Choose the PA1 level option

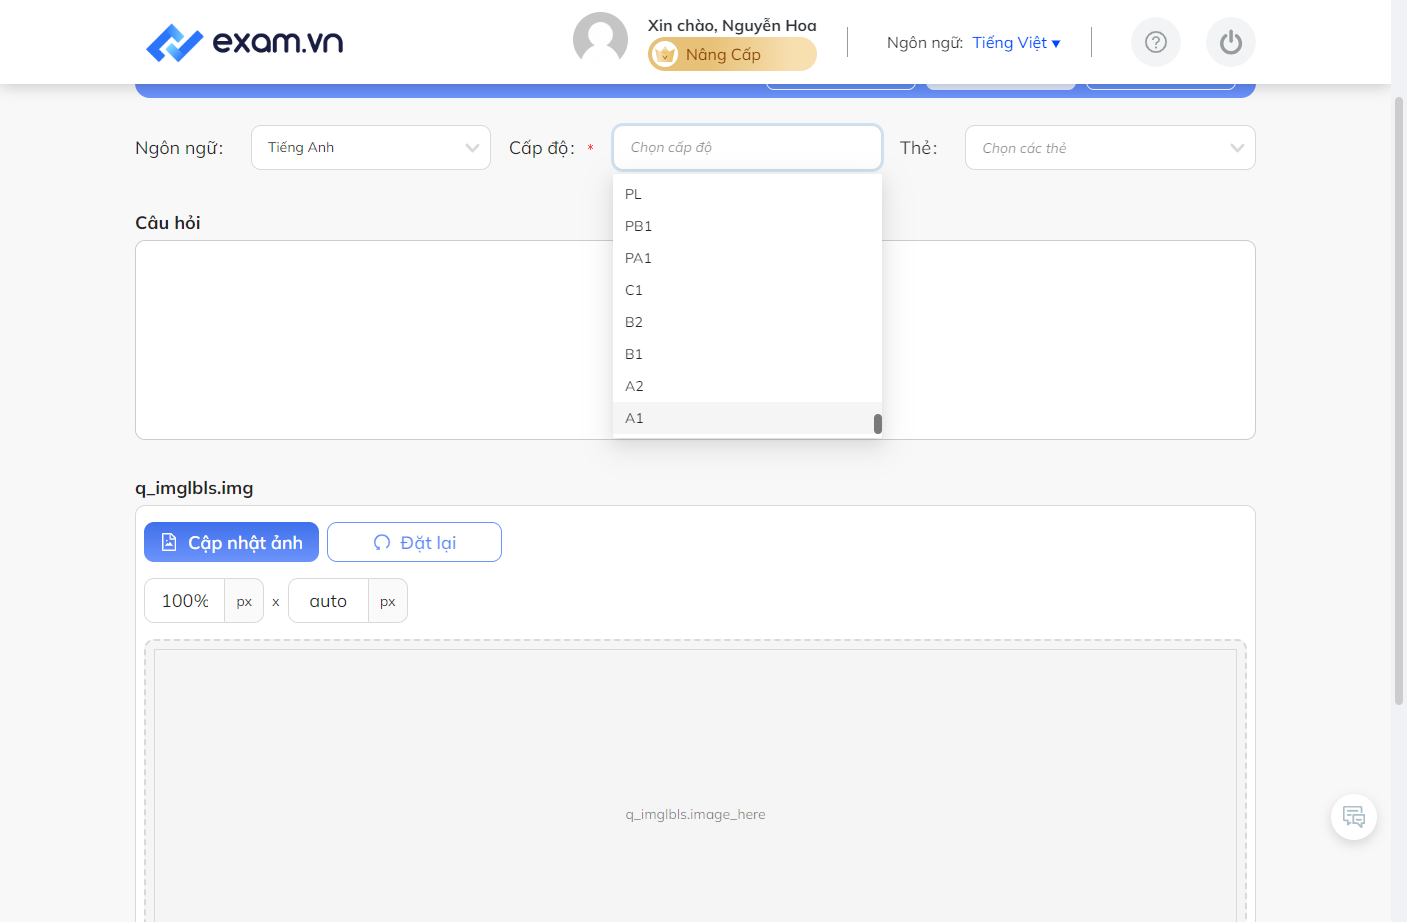click(x=747, y=258)
